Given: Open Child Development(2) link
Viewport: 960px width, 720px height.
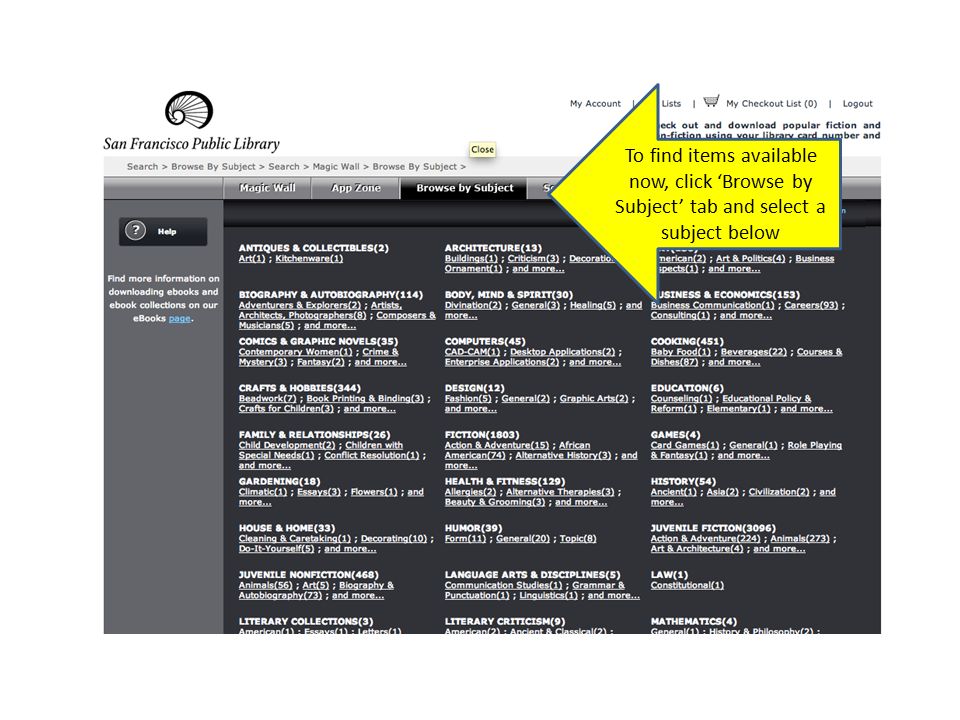Looking at the screenshot, I should tap(287, 445).
